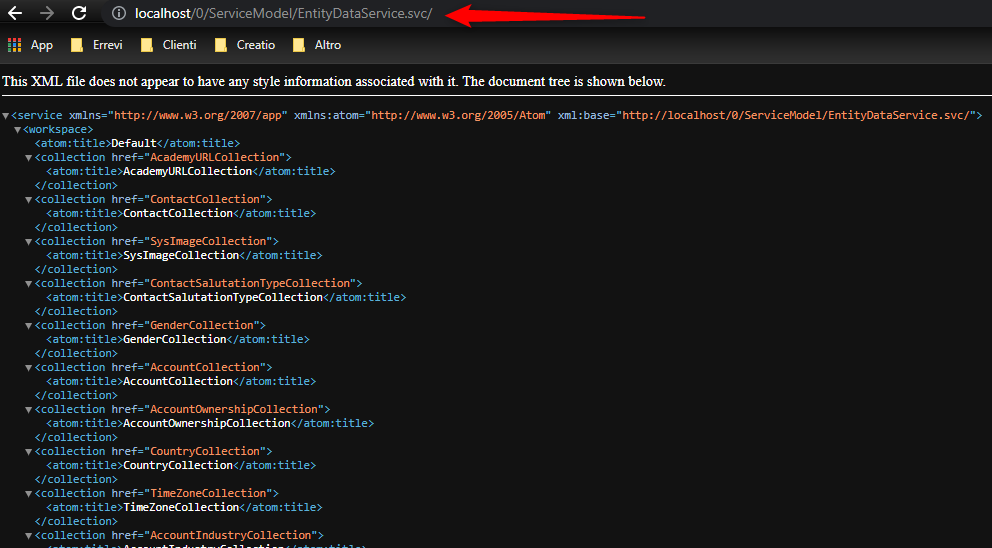Open the Creatio bookmark folder

pyautogui.click(x=245, y=45)
